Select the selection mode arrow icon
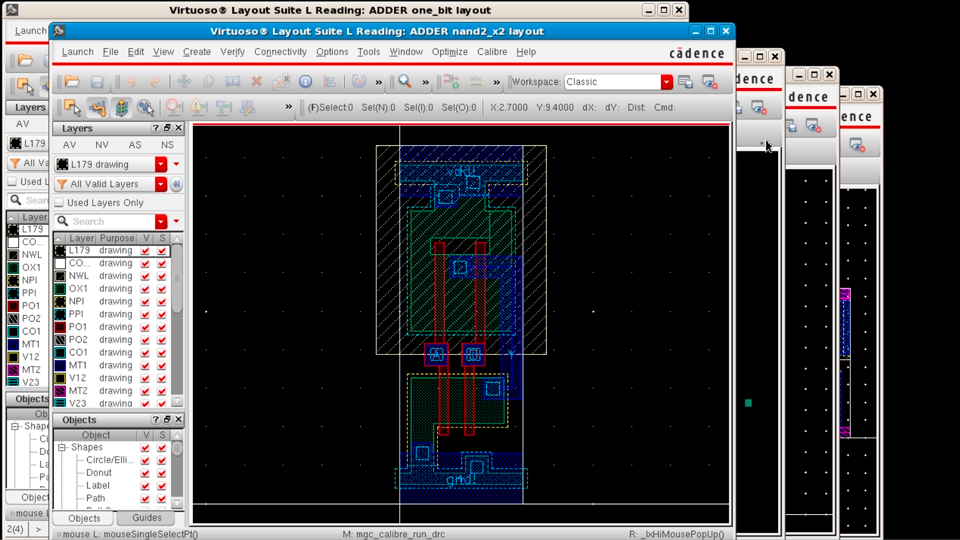This screenshot has height=540, width=960. pos(72,107)
